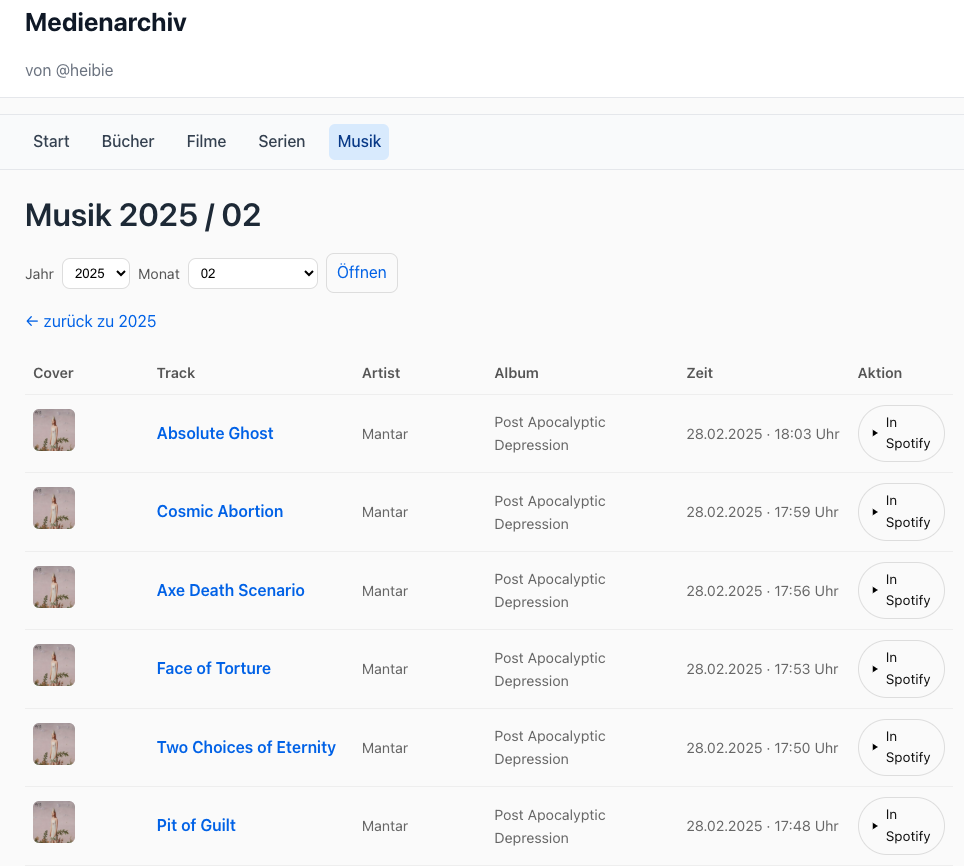Image resolution: width=964 pixels, height=866 pixels.
Task: Play Cosmic Abortion in Spotify
Action: [900, 512]
